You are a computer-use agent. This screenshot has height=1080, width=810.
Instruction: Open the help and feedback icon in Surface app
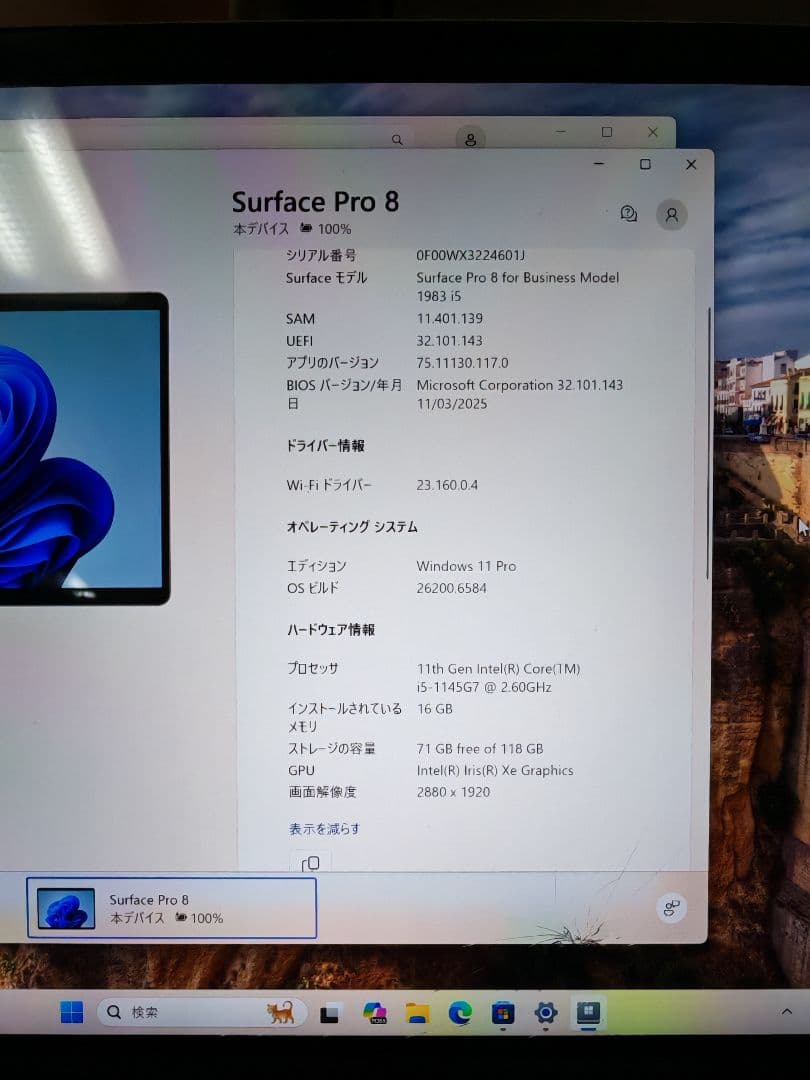[x=628, y=213]
